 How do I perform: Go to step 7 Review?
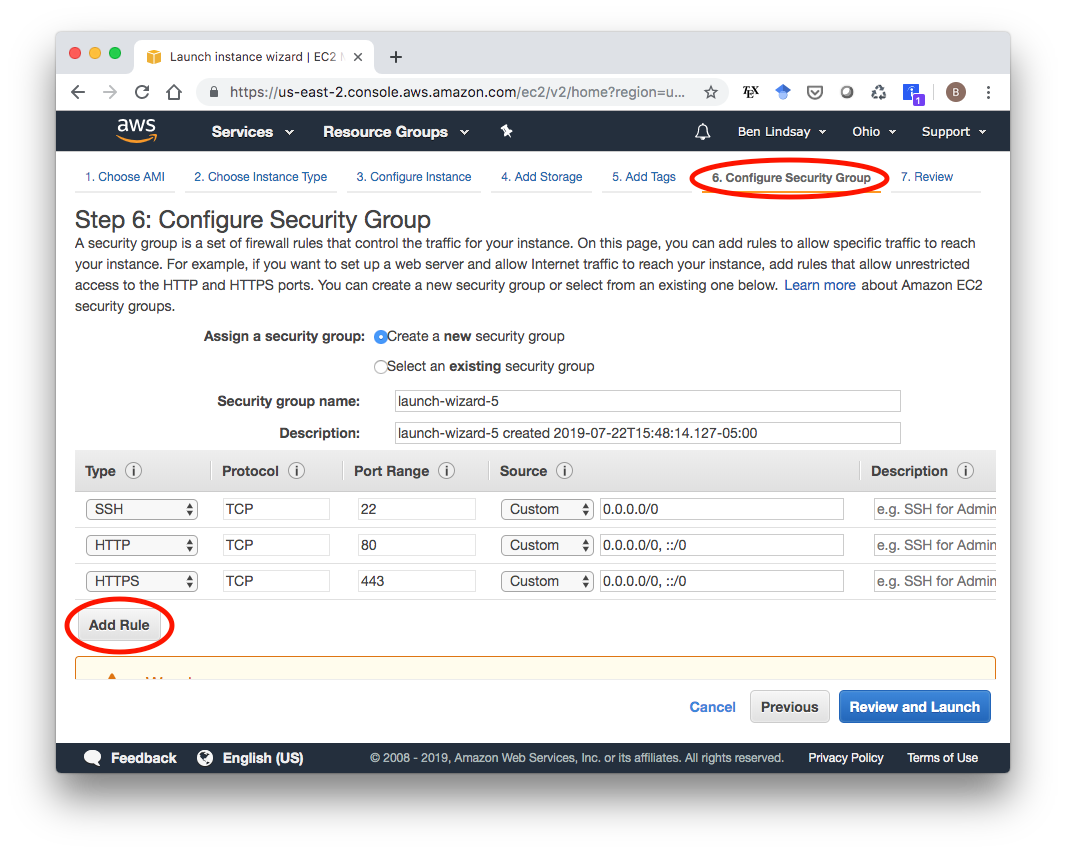click(927, 177)
